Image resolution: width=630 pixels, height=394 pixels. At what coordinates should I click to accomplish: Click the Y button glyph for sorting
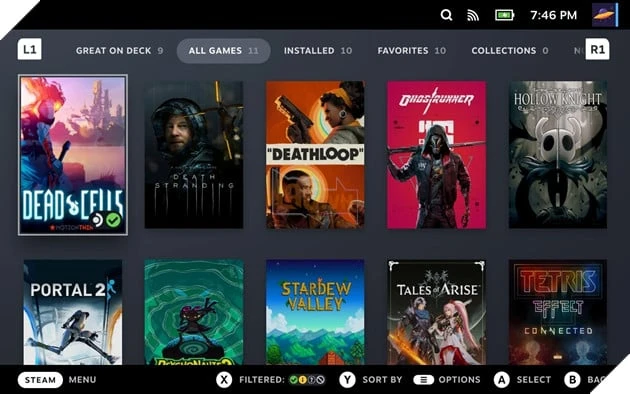(347, 380)
